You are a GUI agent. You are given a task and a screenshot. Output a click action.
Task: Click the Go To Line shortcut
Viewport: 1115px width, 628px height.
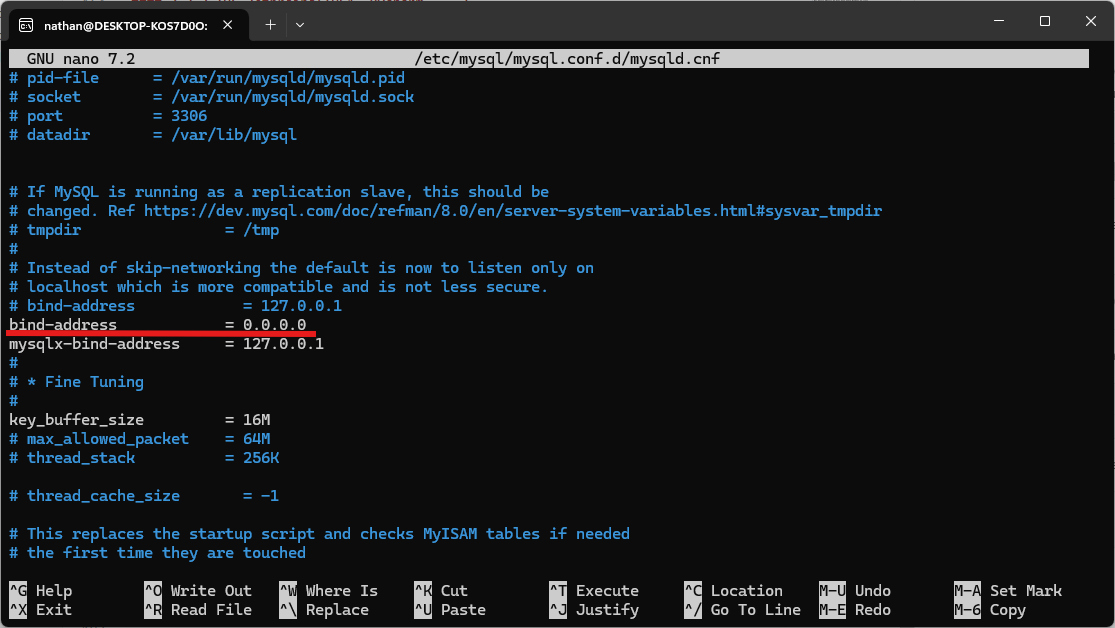(755, 610)
